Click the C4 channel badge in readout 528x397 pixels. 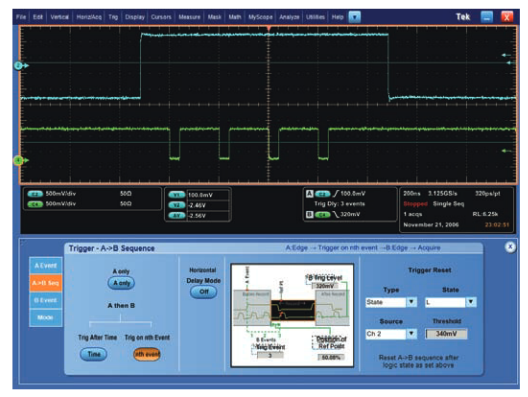[x=35, y=204]
